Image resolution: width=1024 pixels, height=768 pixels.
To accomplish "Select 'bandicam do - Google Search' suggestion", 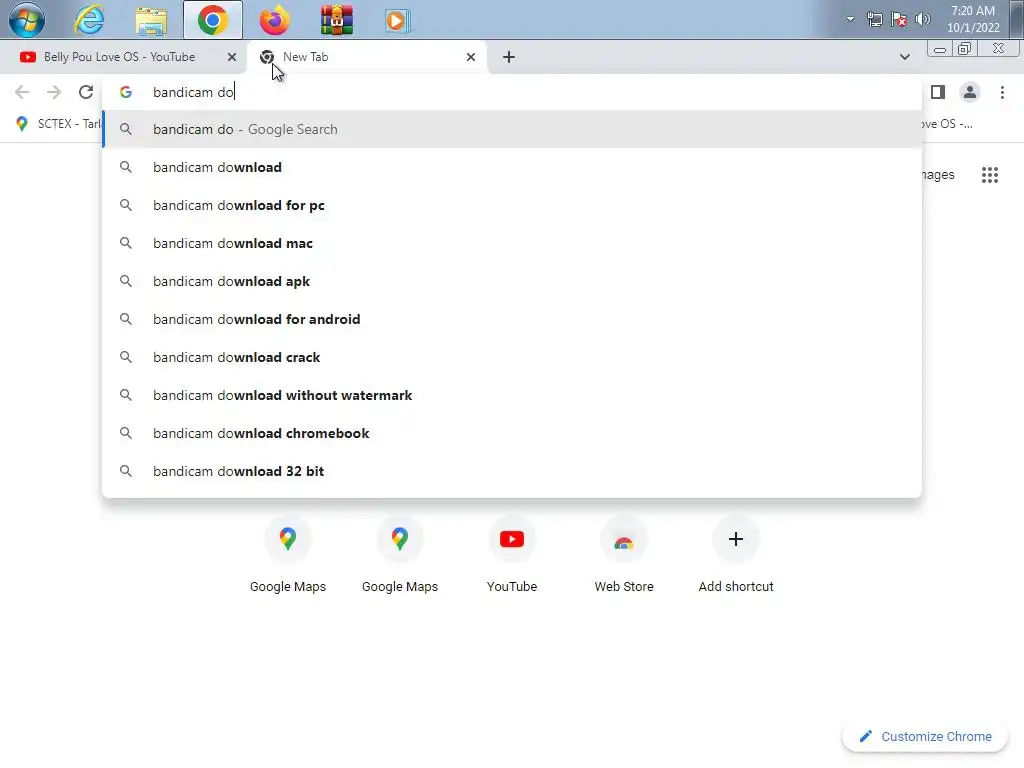I will click(512, 129).
